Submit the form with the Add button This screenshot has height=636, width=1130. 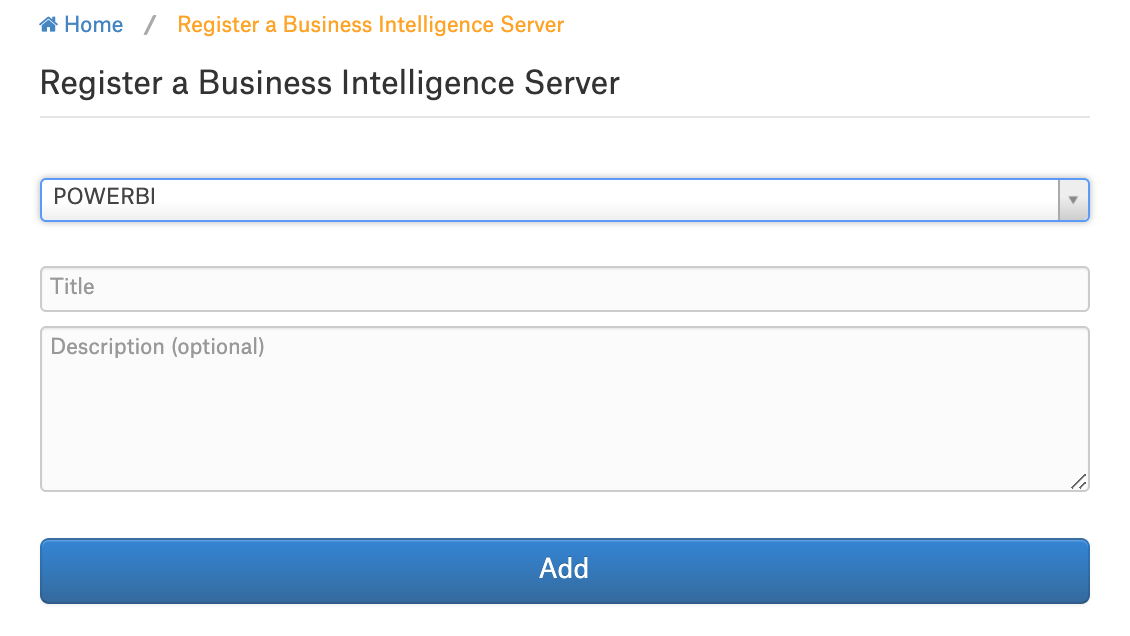[564, 570]
